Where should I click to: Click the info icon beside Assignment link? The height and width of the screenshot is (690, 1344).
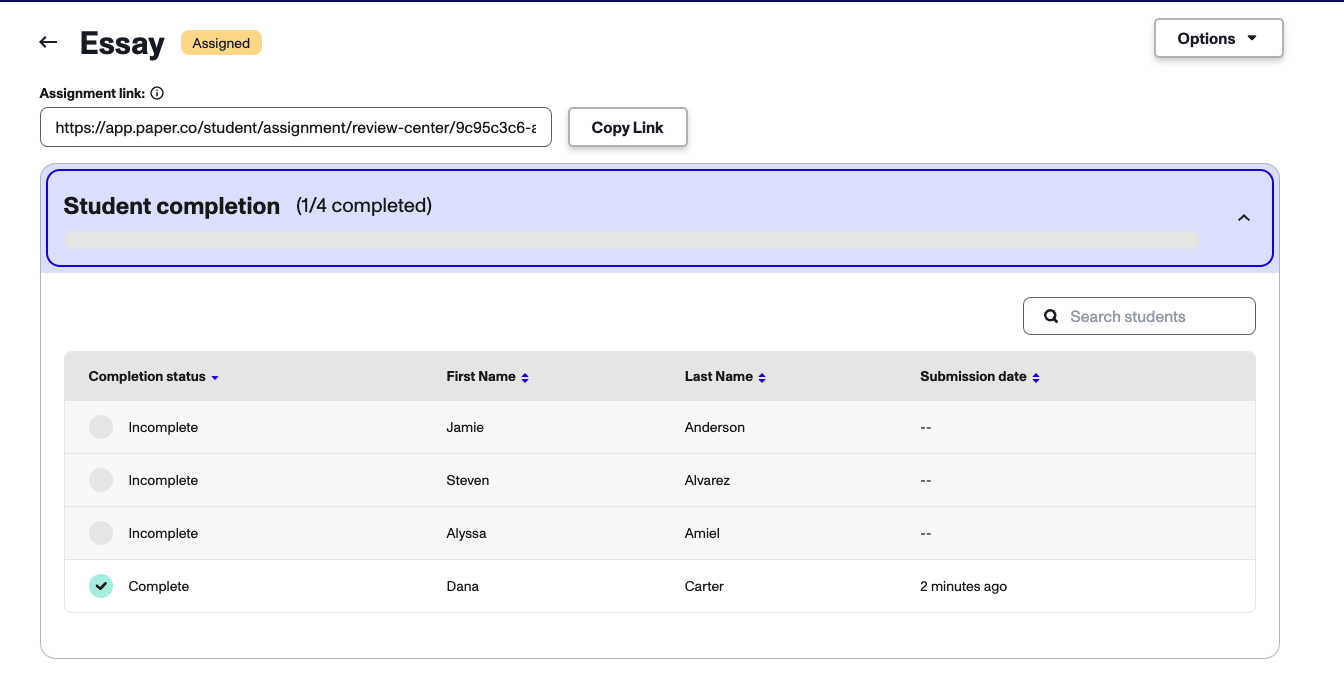[157, 93]
